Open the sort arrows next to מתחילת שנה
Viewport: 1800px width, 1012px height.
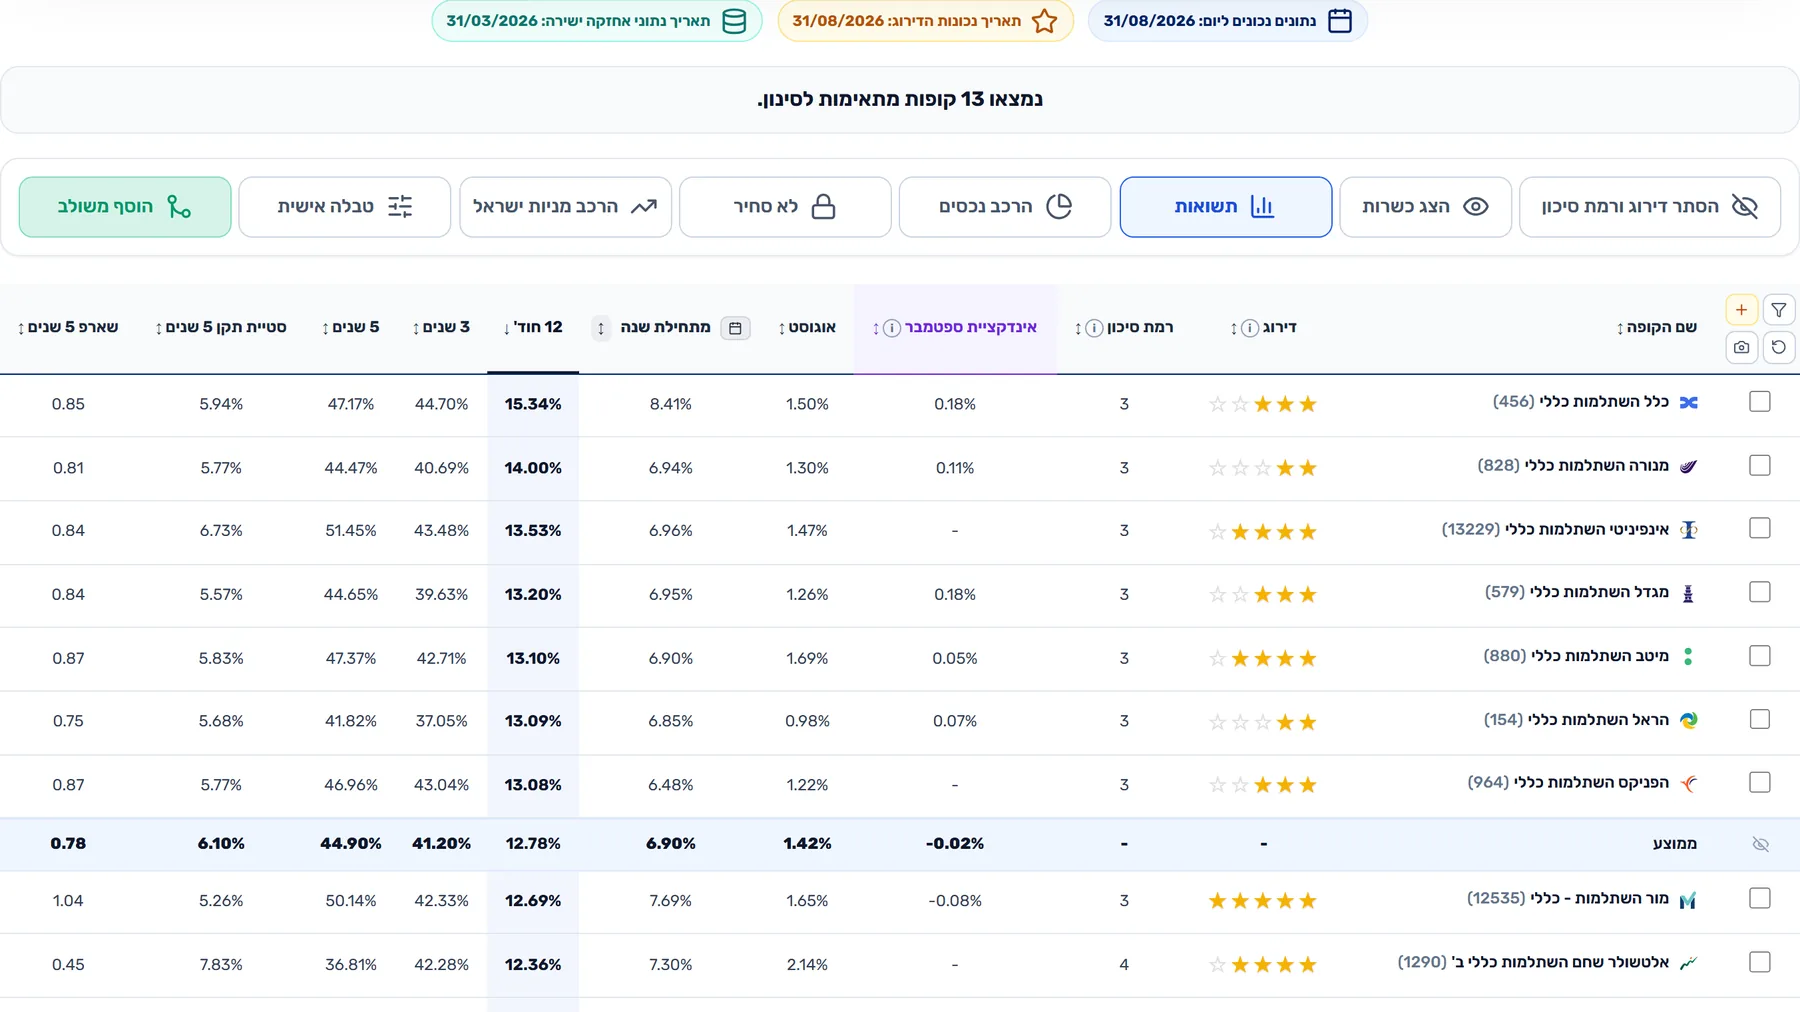coord(600,328)
